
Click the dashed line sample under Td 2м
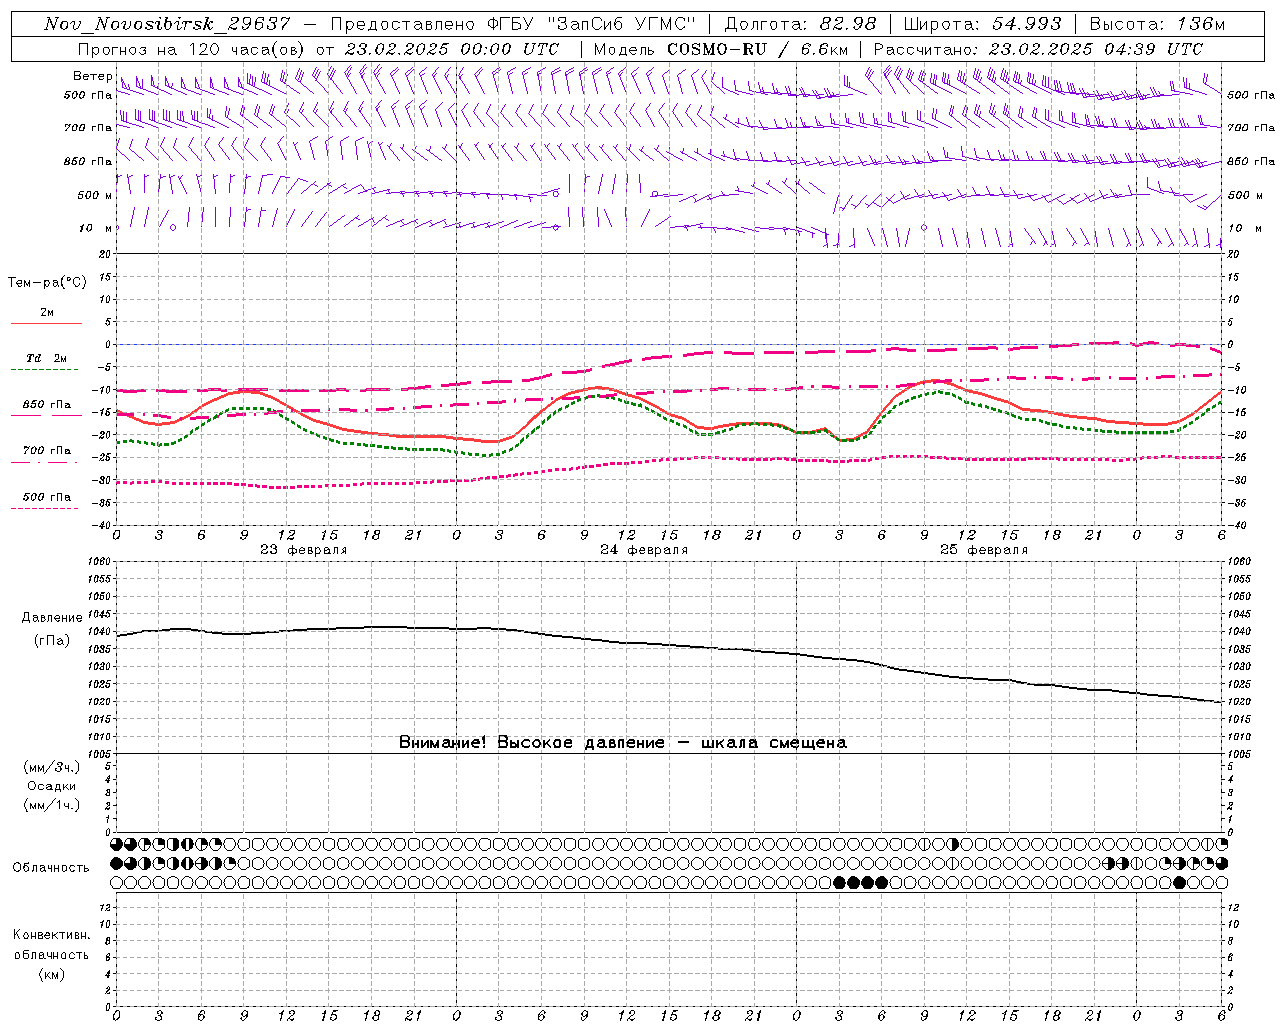point(46,370)
